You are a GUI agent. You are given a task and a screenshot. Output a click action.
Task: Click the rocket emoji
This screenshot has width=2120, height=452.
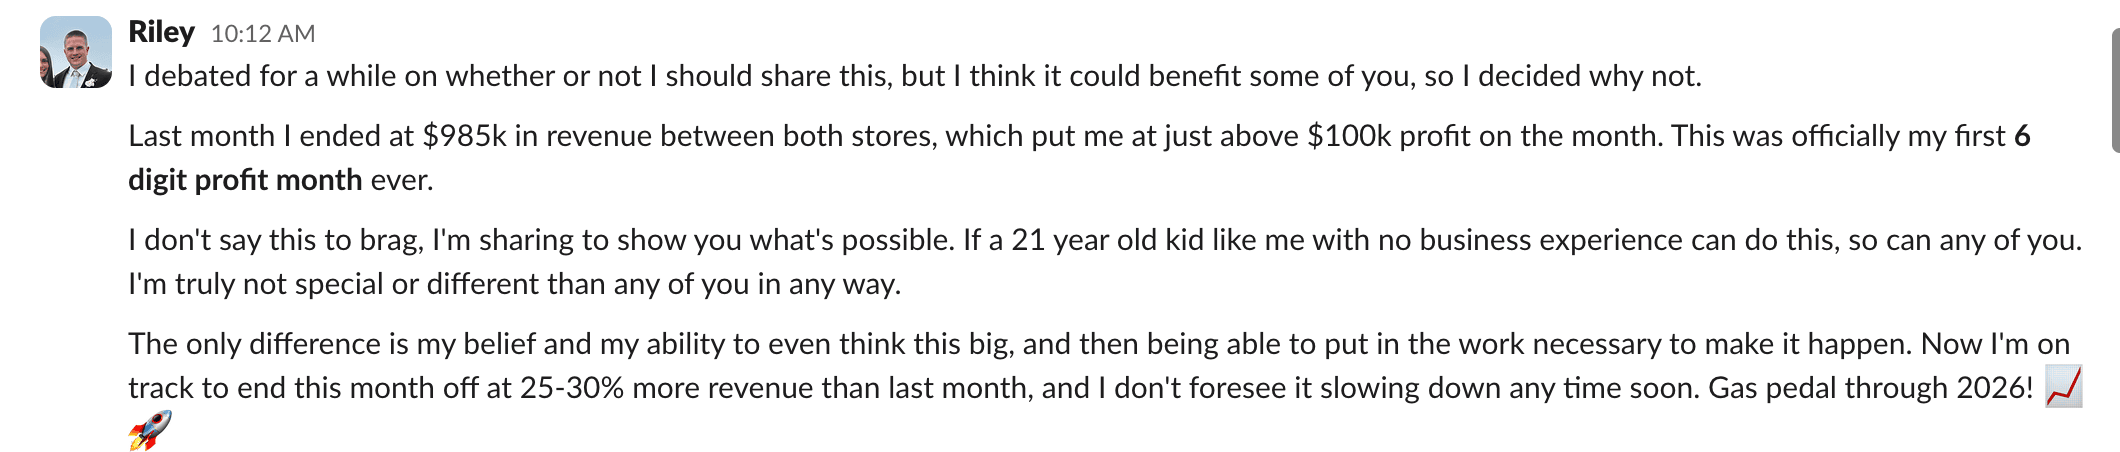[150, 431]
